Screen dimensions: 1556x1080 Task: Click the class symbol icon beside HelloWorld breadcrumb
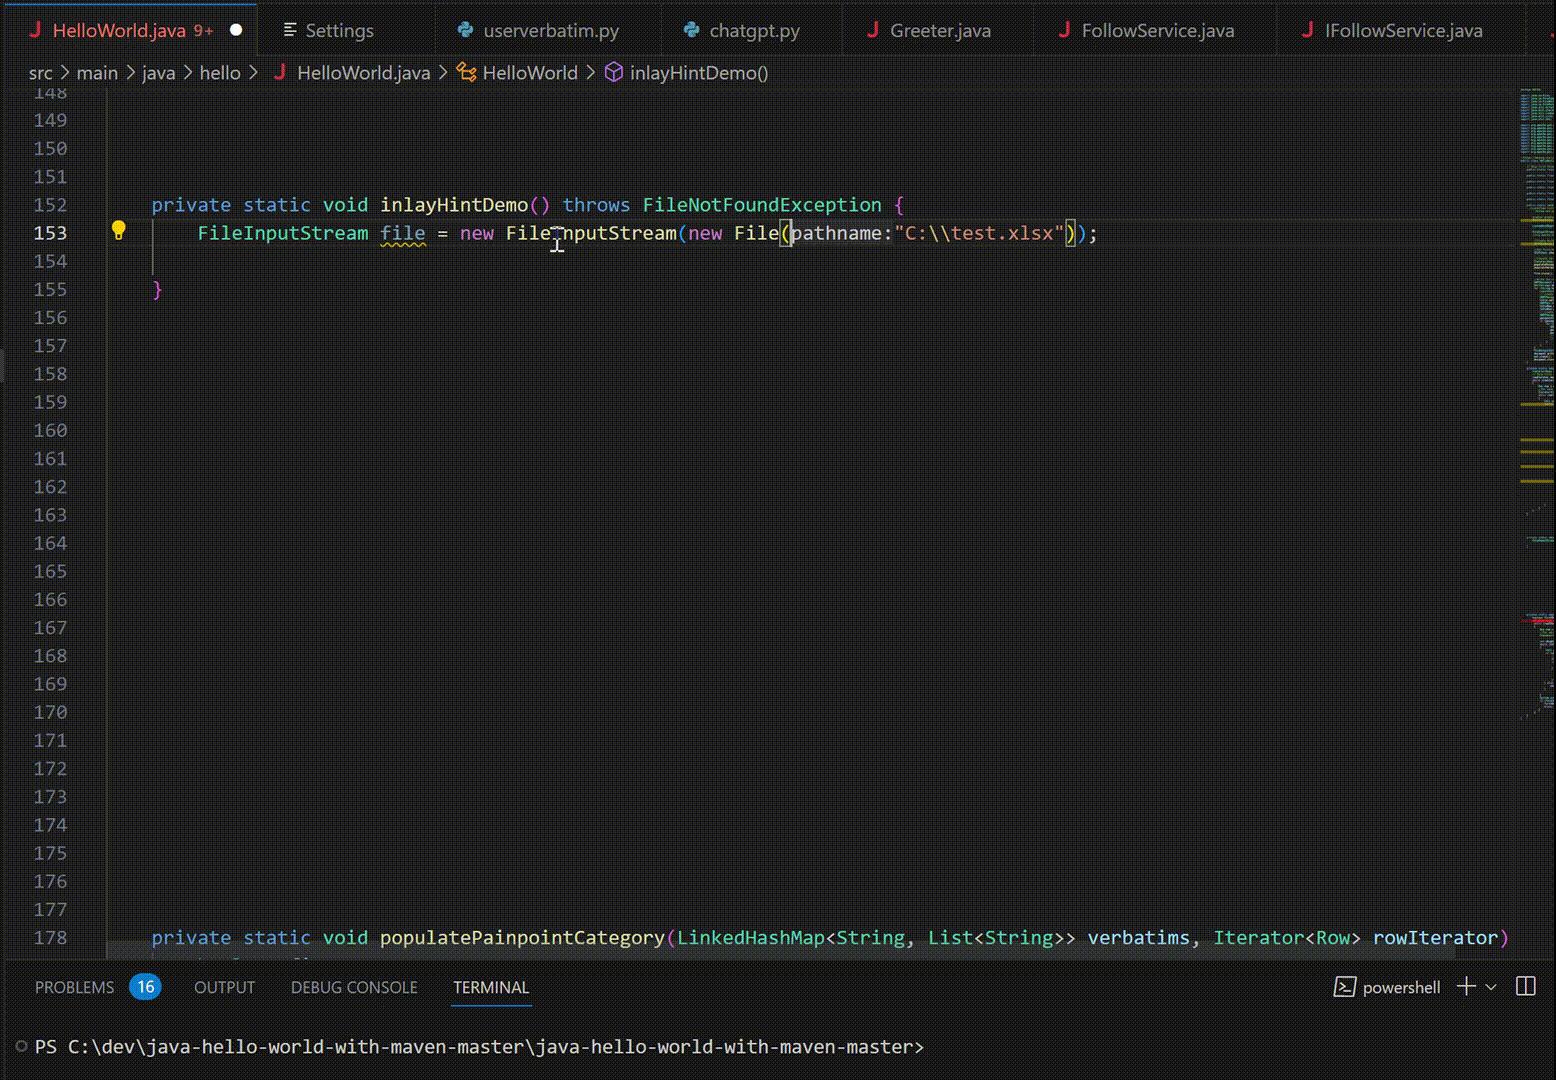(466, 72)
